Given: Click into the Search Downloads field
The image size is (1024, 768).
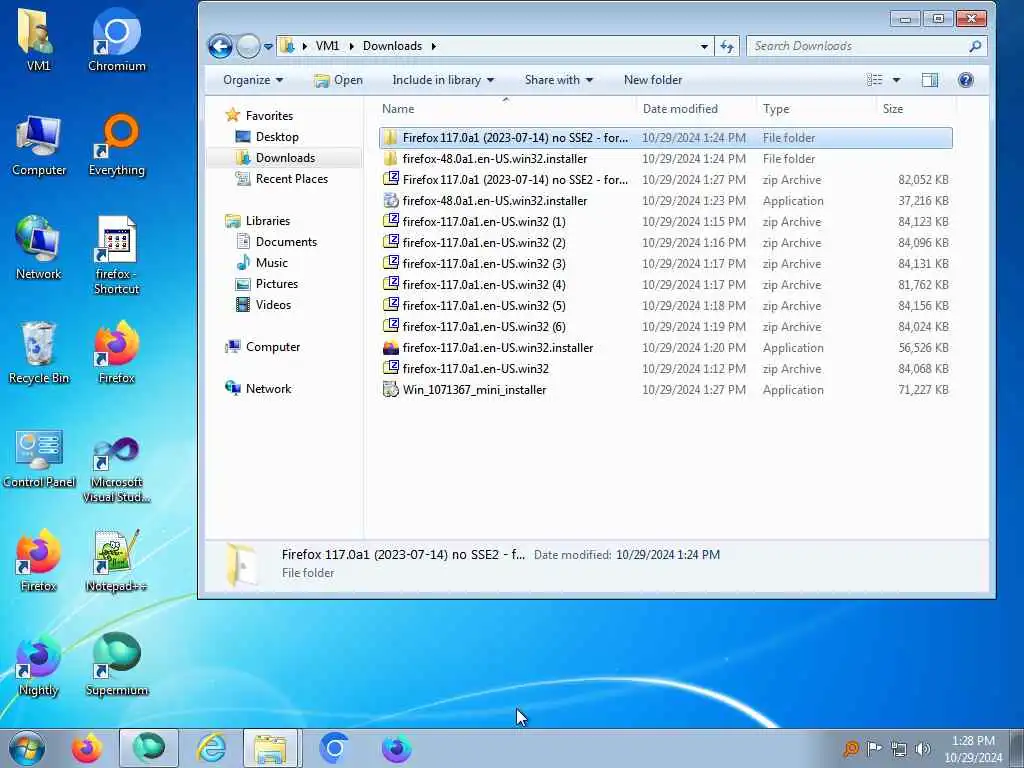Looking at the screenshot, I should point(856,46).
